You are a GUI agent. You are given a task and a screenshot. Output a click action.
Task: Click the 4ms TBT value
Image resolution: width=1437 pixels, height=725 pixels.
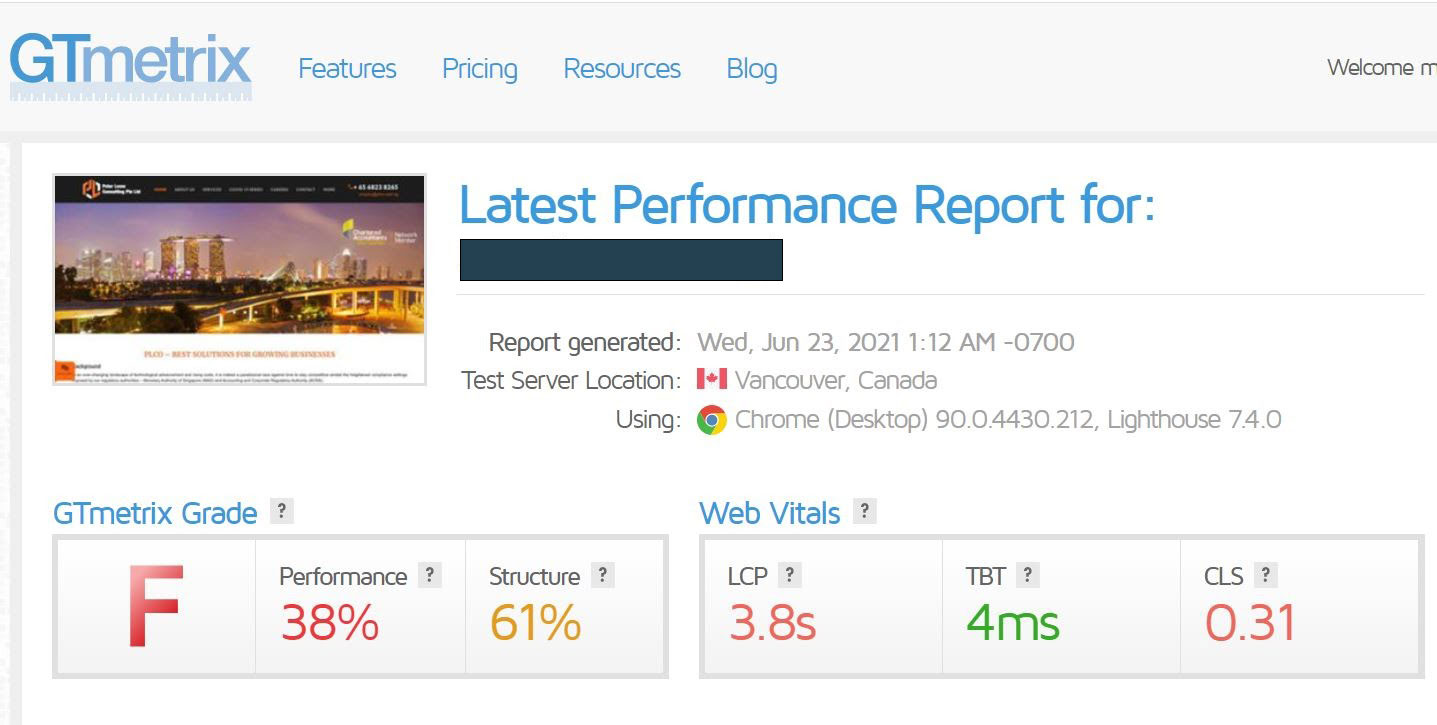click(x=1012, y=623)
